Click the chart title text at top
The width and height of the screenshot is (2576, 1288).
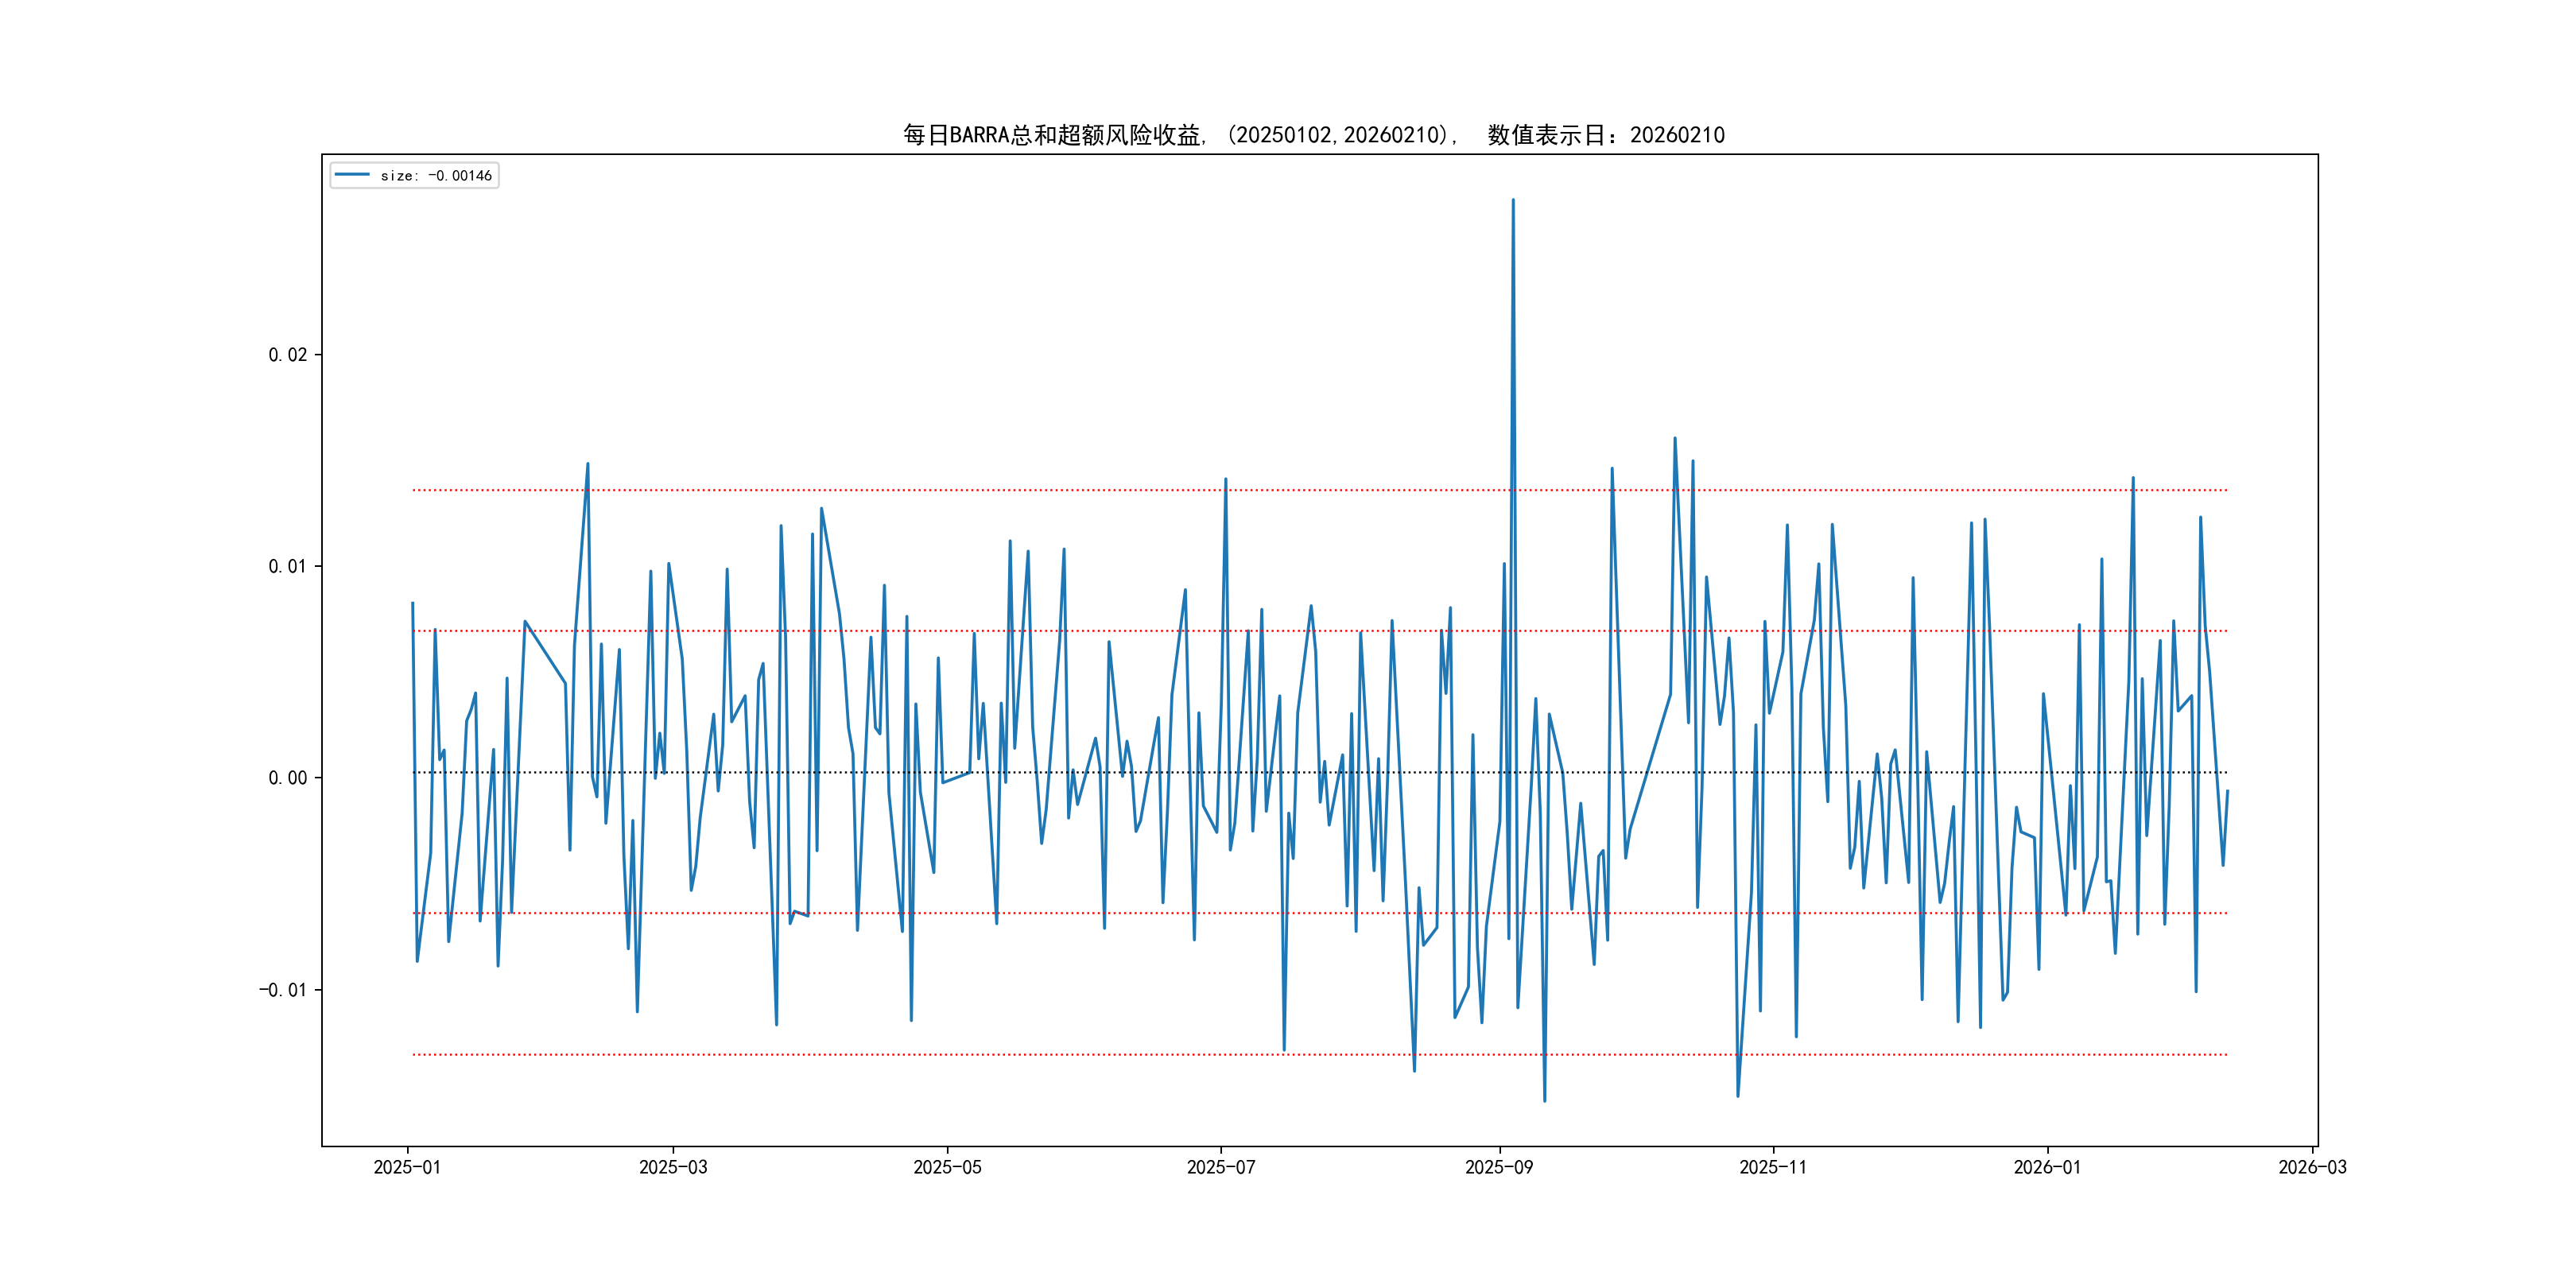pos(1313,135)
